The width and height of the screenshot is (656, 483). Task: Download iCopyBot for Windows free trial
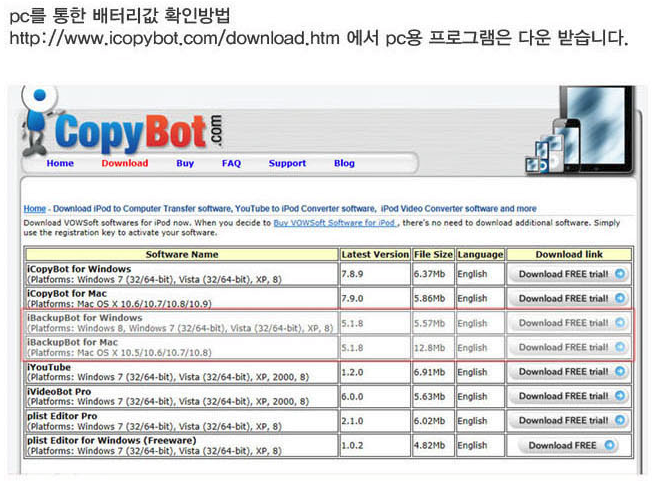(569, 274)
